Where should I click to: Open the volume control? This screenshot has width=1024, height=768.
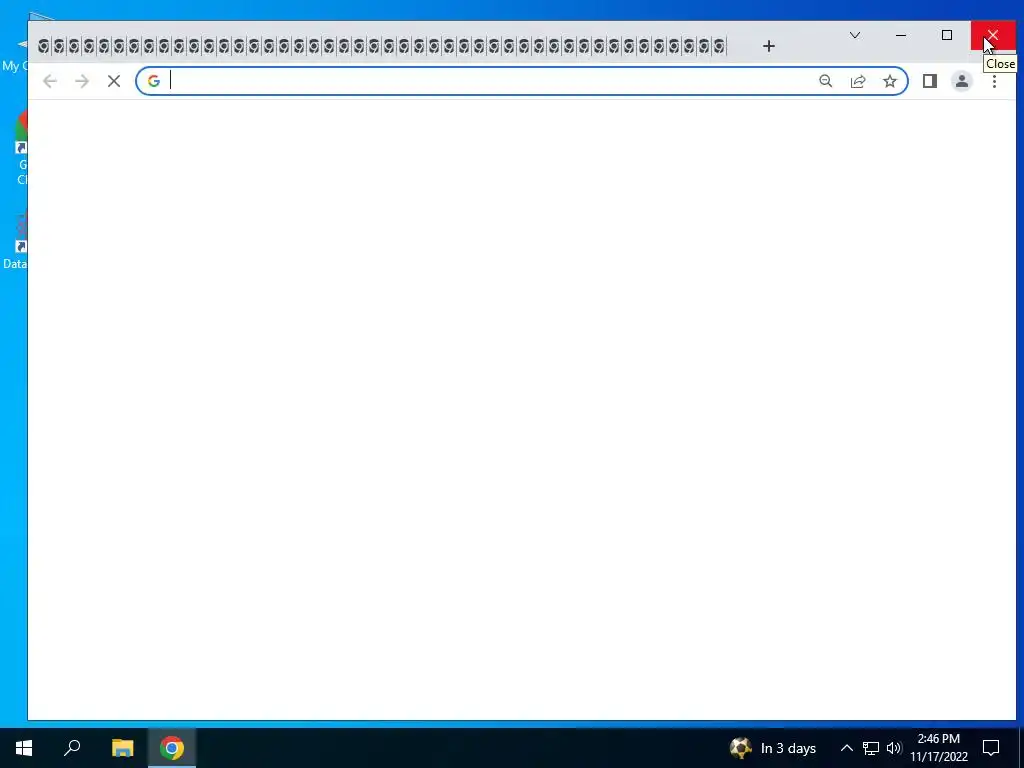(x=894, y=748)
